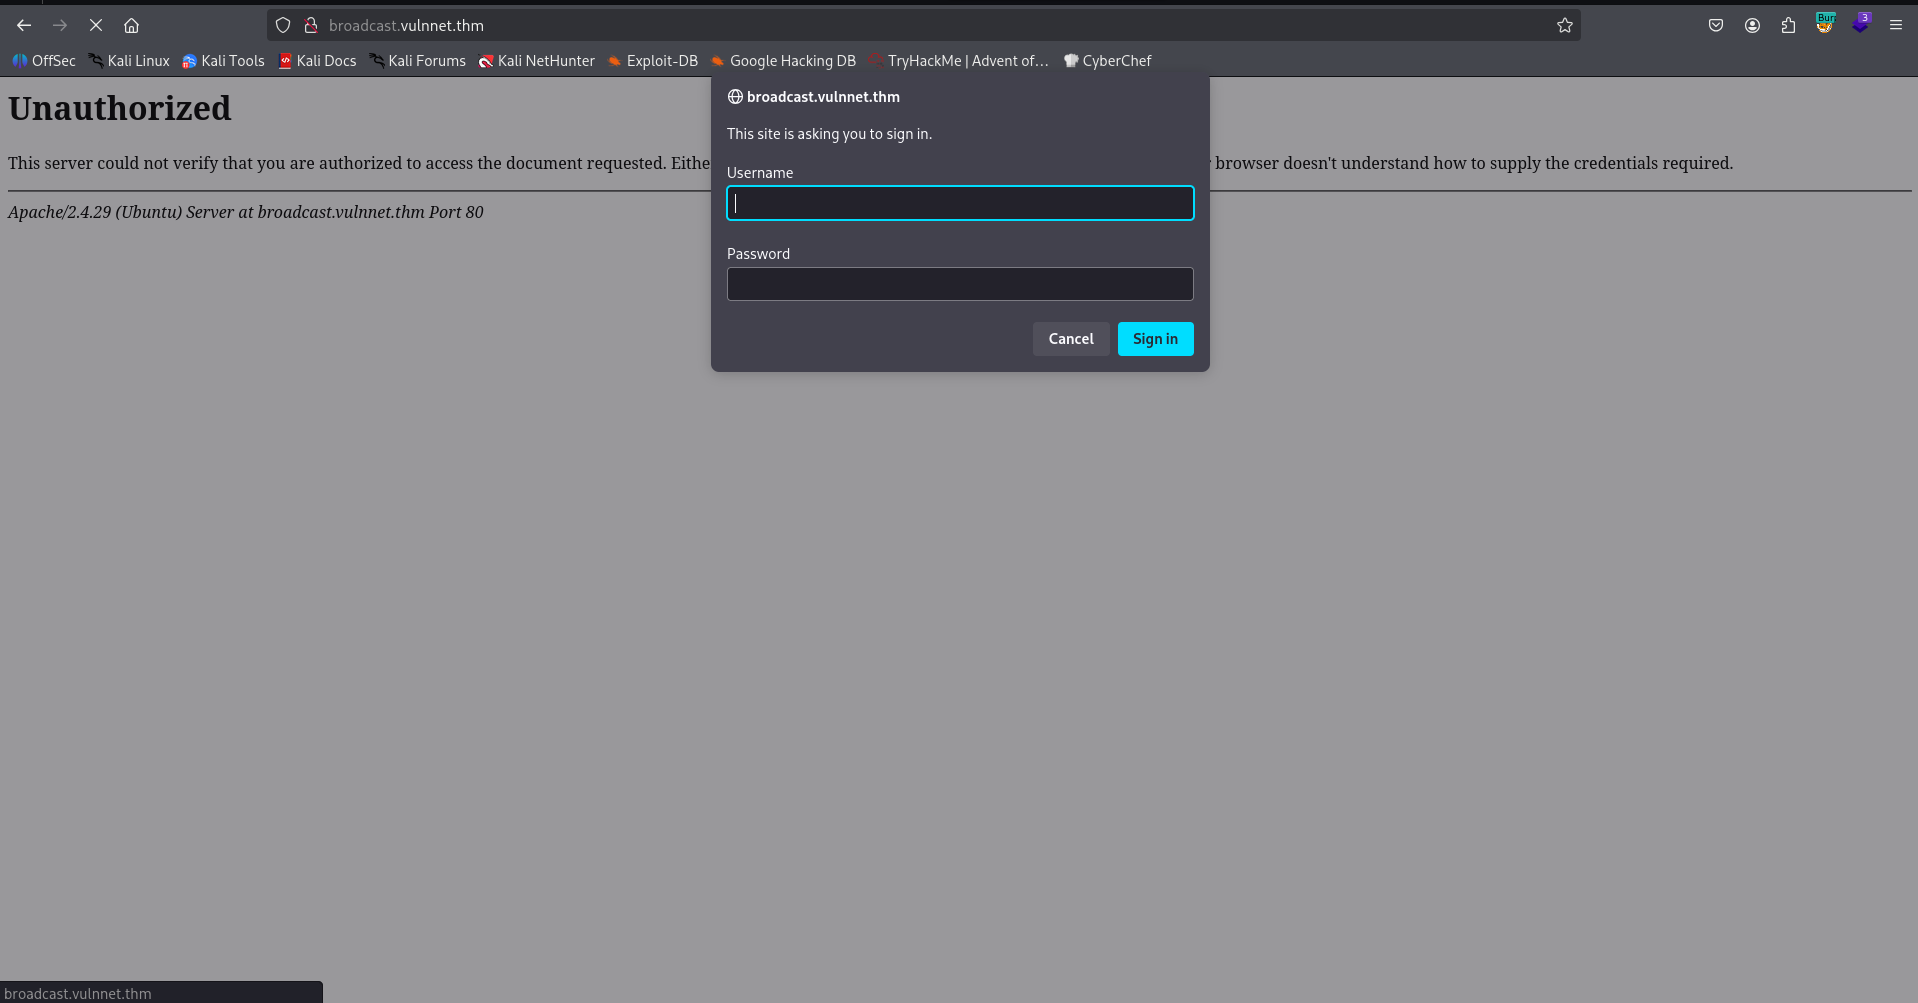
Task: Go to the browser home page
Action: pyautogui.click(x=131, y=26)
